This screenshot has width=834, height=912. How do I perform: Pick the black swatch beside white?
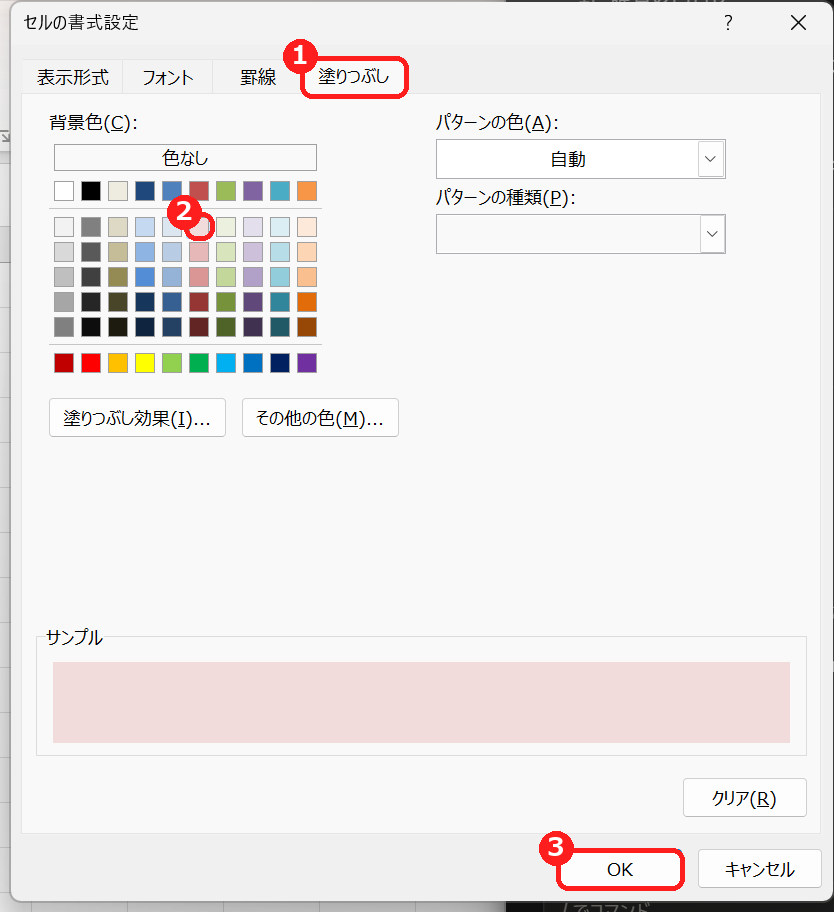[91, 191]
